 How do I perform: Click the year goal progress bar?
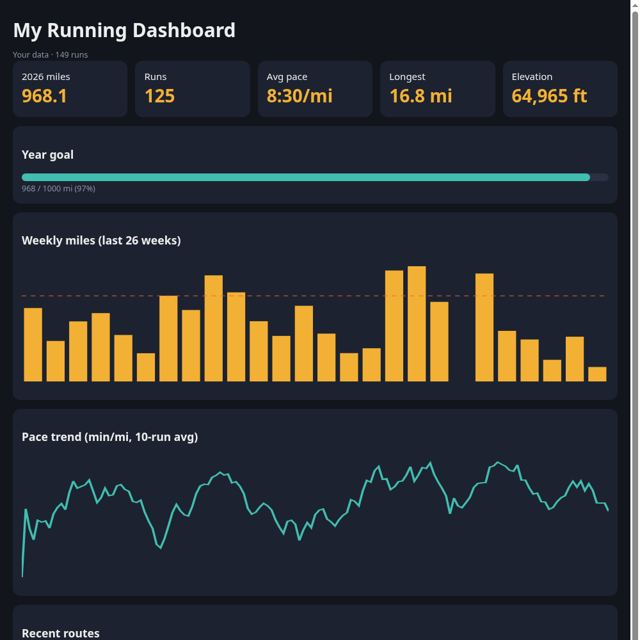pyautogui.click(x=315, y=177)
